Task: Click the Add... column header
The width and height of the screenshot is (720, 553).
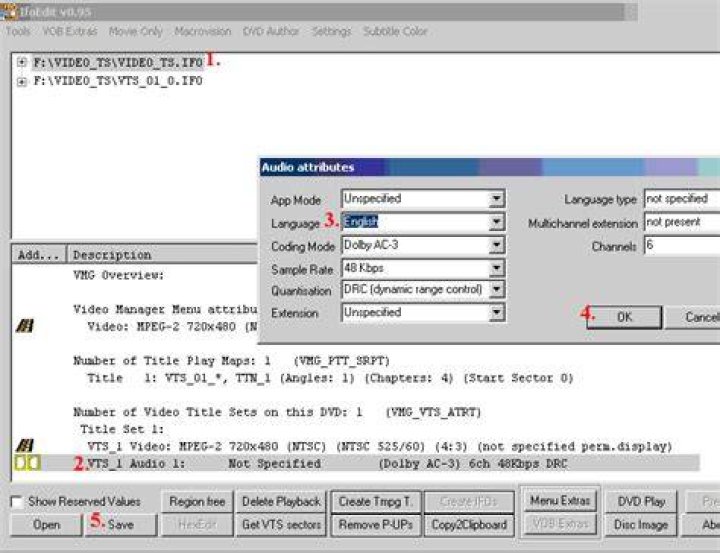Action: [x=39, y=255]
